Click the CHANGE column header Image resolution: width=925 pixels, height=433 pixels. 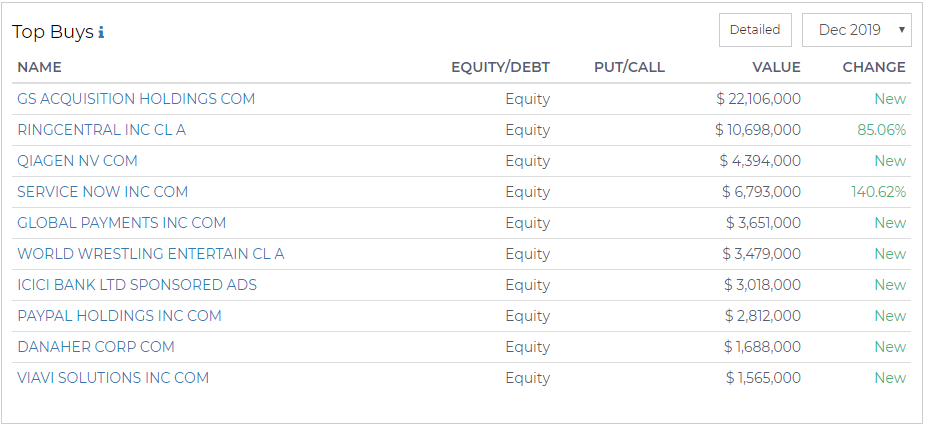pyautogui.click(x=874, y=67)
